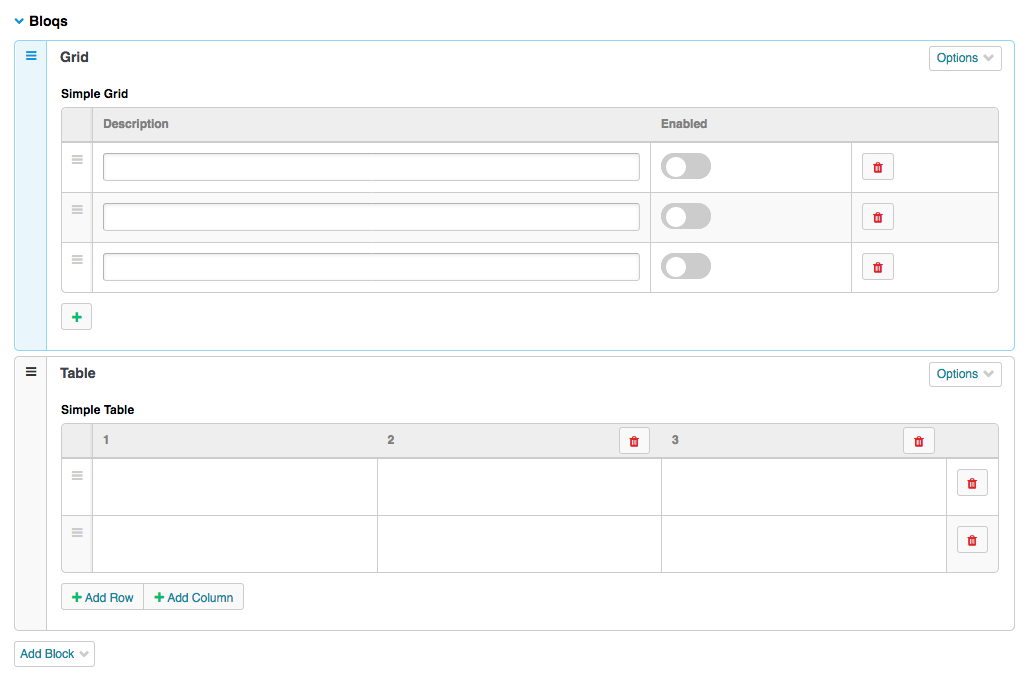Click third grid row reorder handle

(x=77, y=259)
